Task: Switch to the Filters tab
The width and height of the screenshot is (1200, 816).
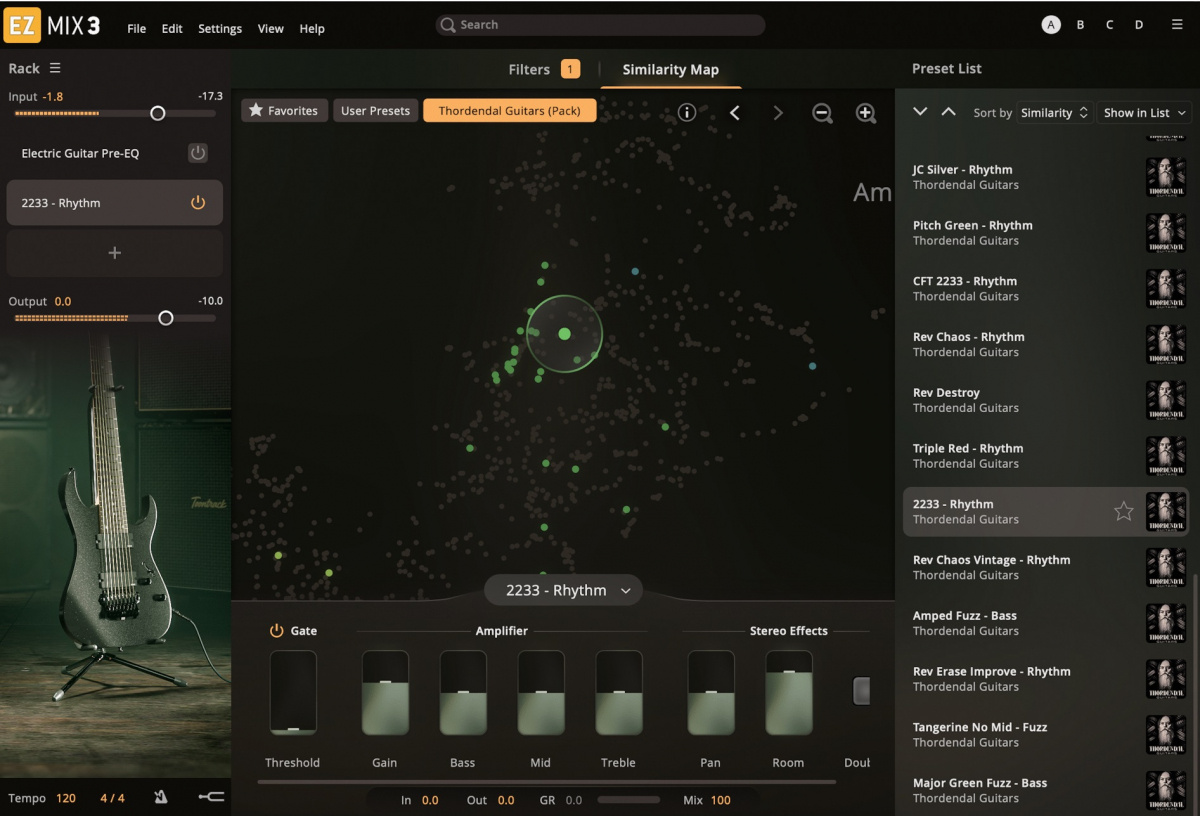Action: point(529,69)
